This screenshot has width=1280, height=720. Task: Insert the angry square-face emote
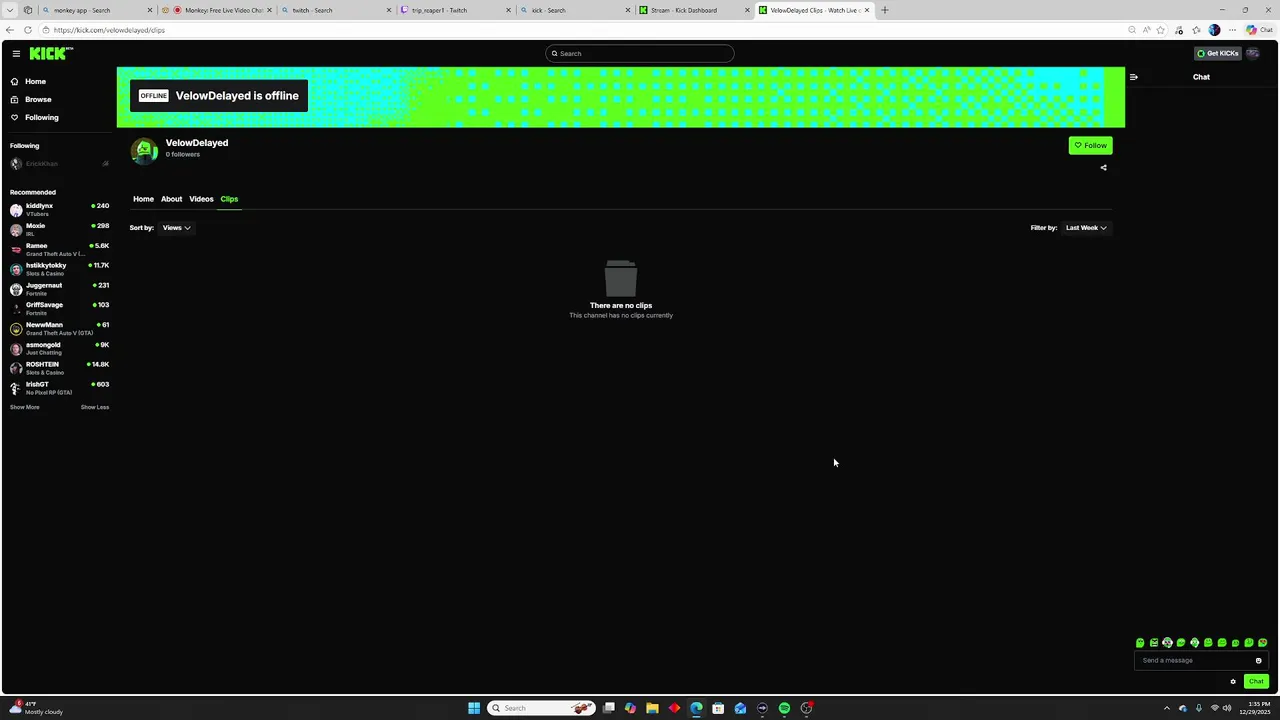(1154, 643)
